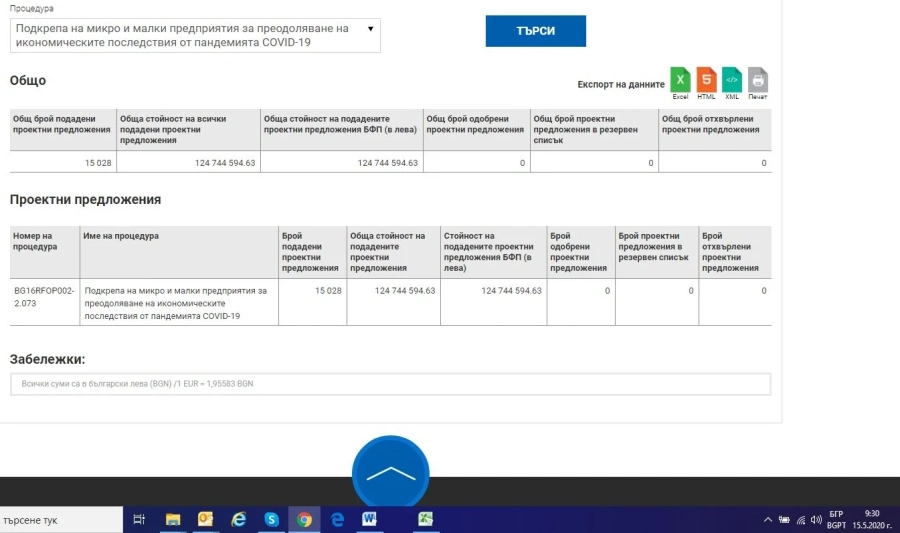The height and width of the screenshot is (533, 900).
Task: Click column header Номер на процедура
Action: click(x=45, y=252)
